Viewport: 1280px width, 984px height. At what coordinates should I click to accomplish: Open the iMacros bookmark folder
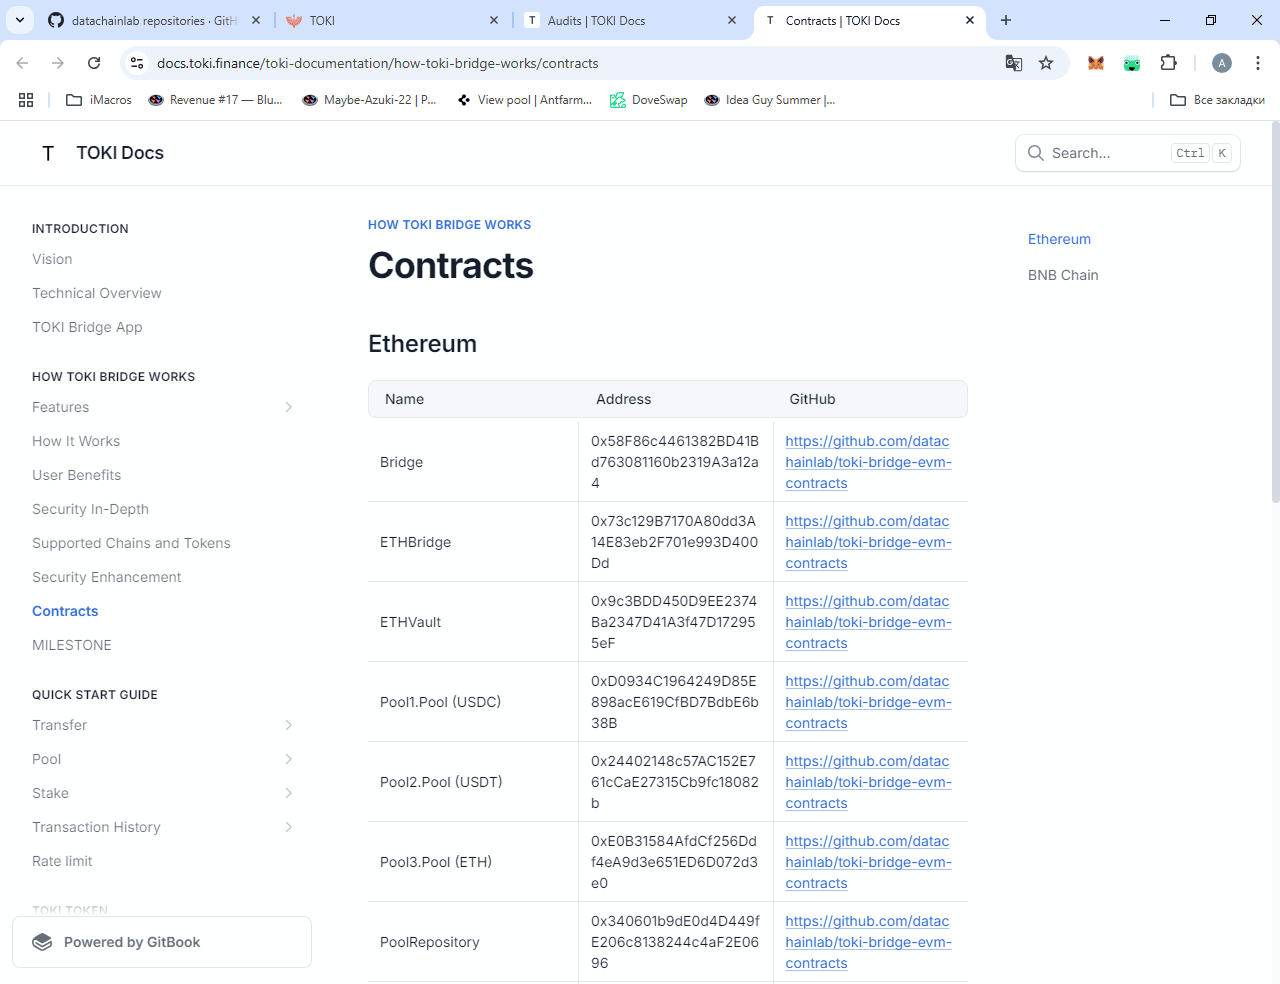pos(99,100)
